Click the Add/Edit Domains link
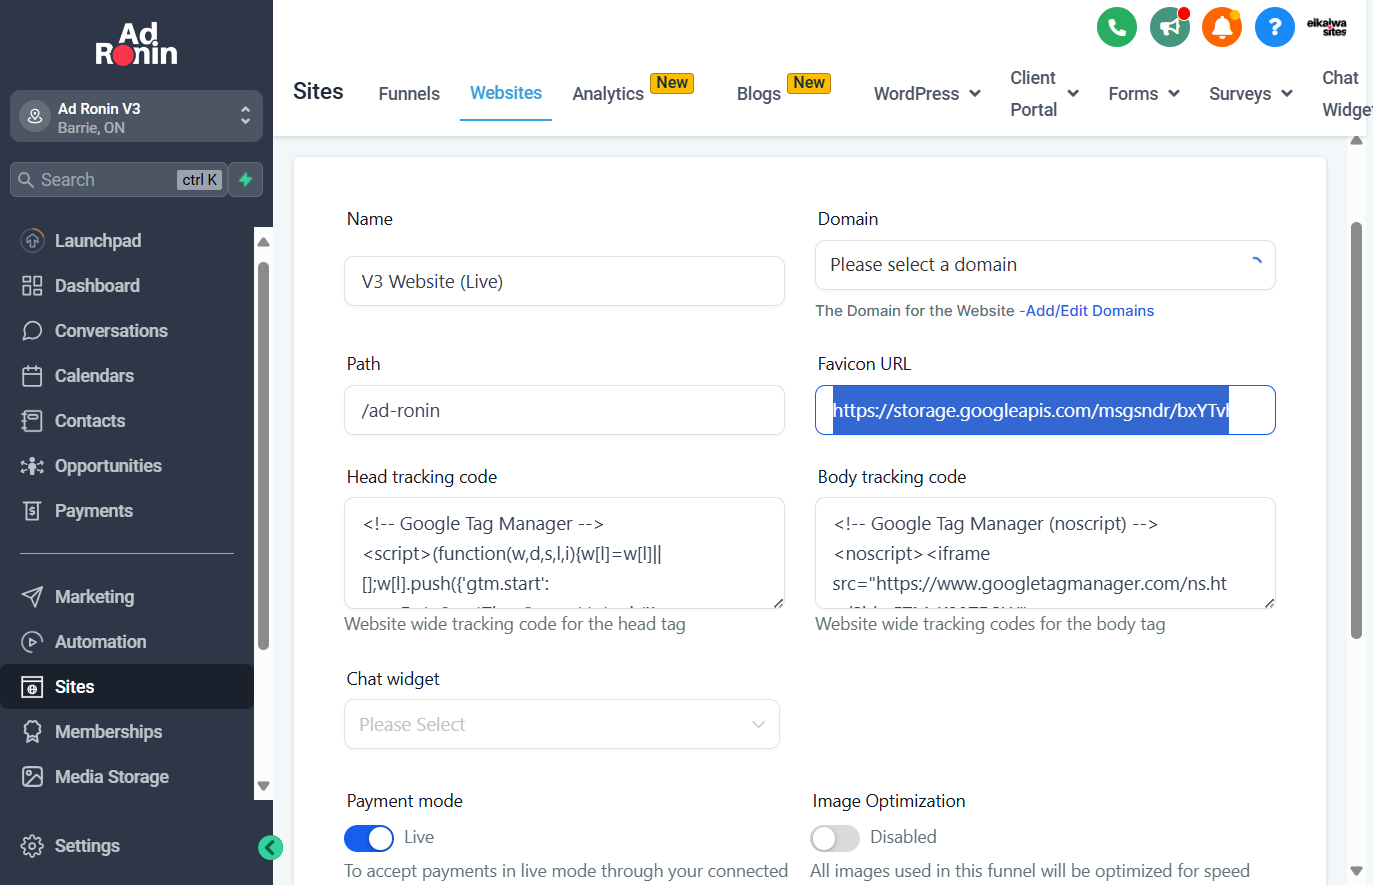1373x885 pixels. 1090,311
